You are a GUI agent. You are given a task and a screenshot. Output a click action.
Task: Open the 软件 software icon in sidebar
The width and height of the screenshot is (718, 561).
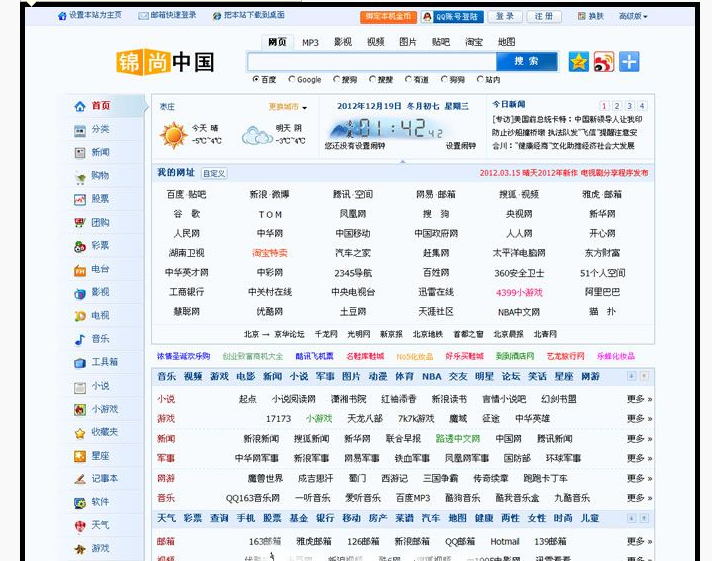click(80, 503)
